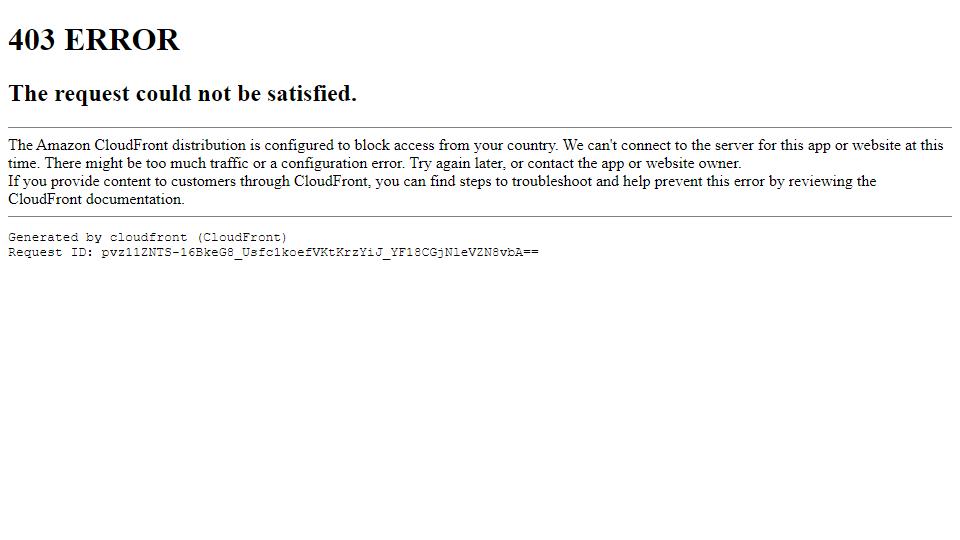
Task: Click the horizontal rule below the subheading
Action: 480,127
